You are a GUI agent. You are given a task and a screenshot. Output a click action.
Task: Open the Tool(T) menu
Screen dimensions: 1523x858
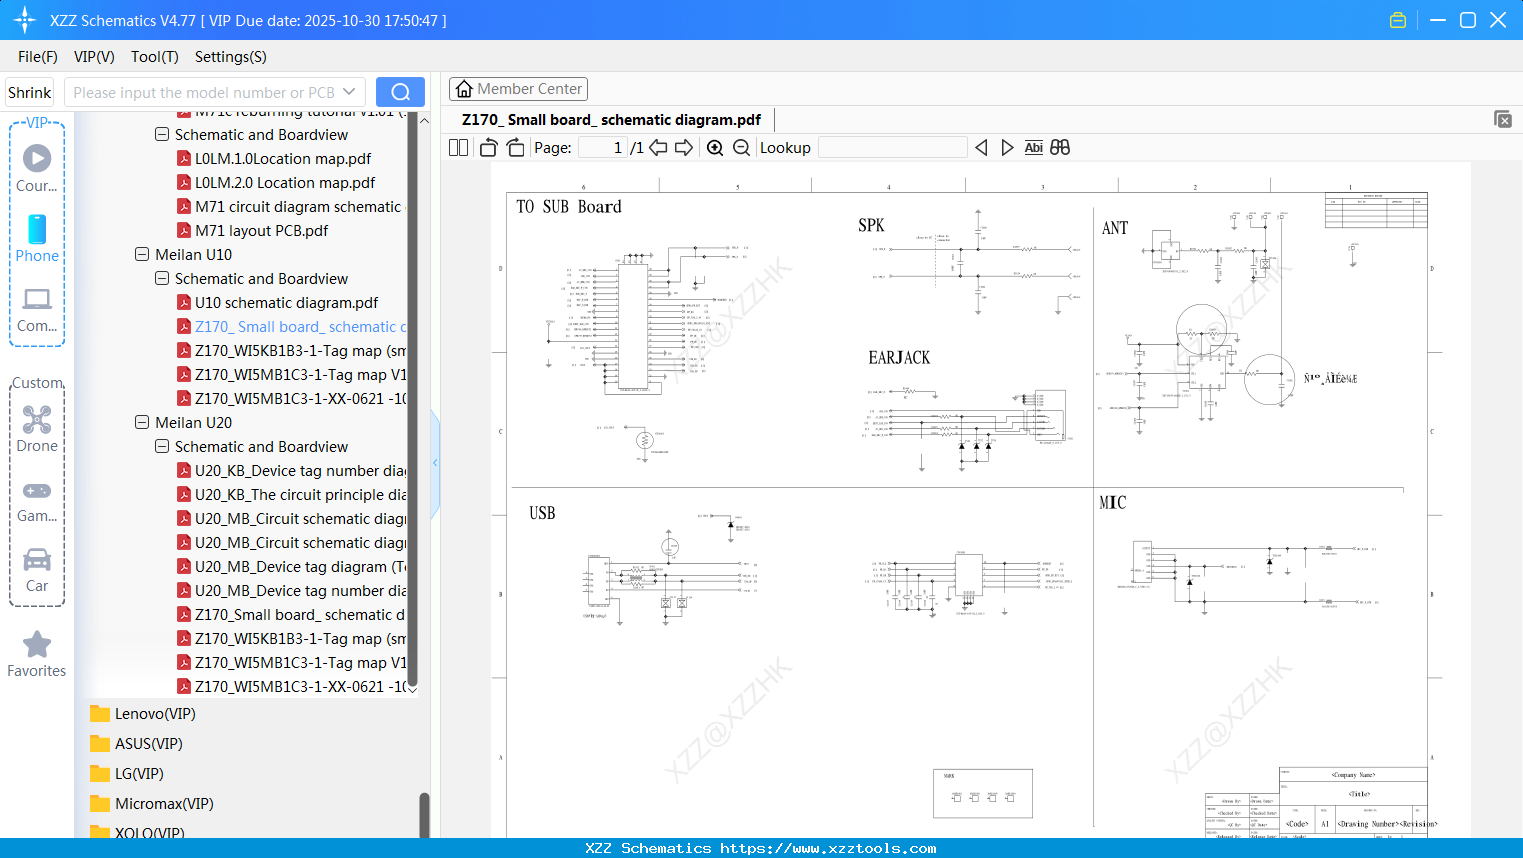(154, 57)
